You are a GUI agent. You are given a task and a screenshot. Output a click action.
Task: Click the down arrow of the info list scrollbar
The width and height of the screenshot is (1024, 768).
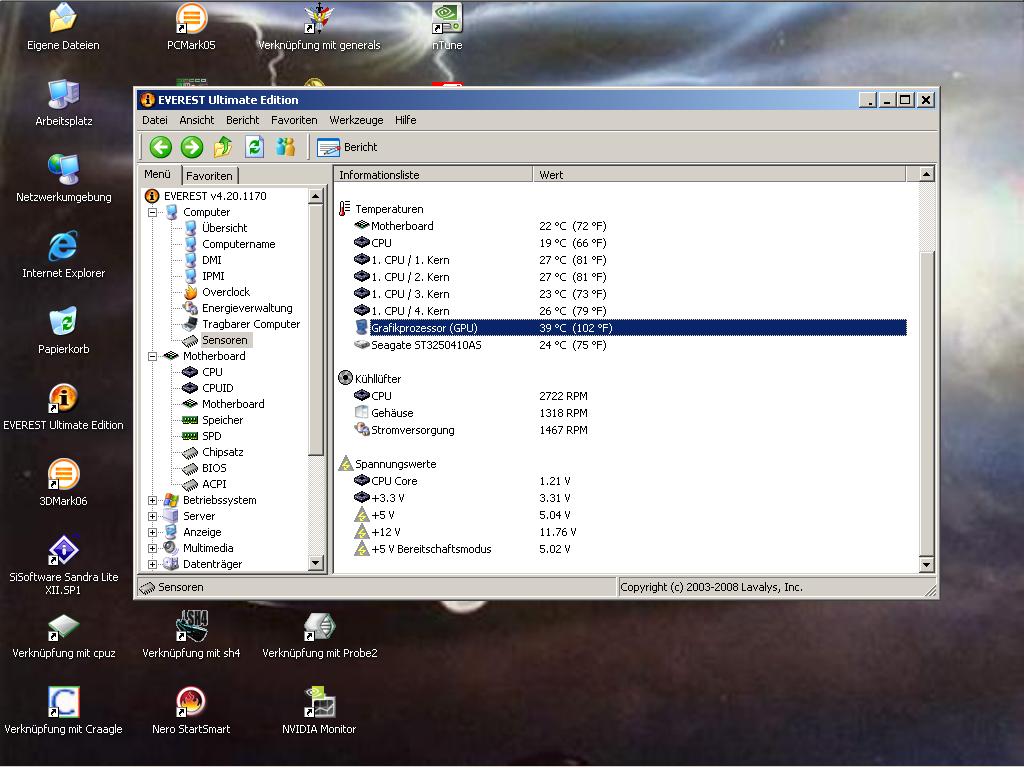point(926,564)
